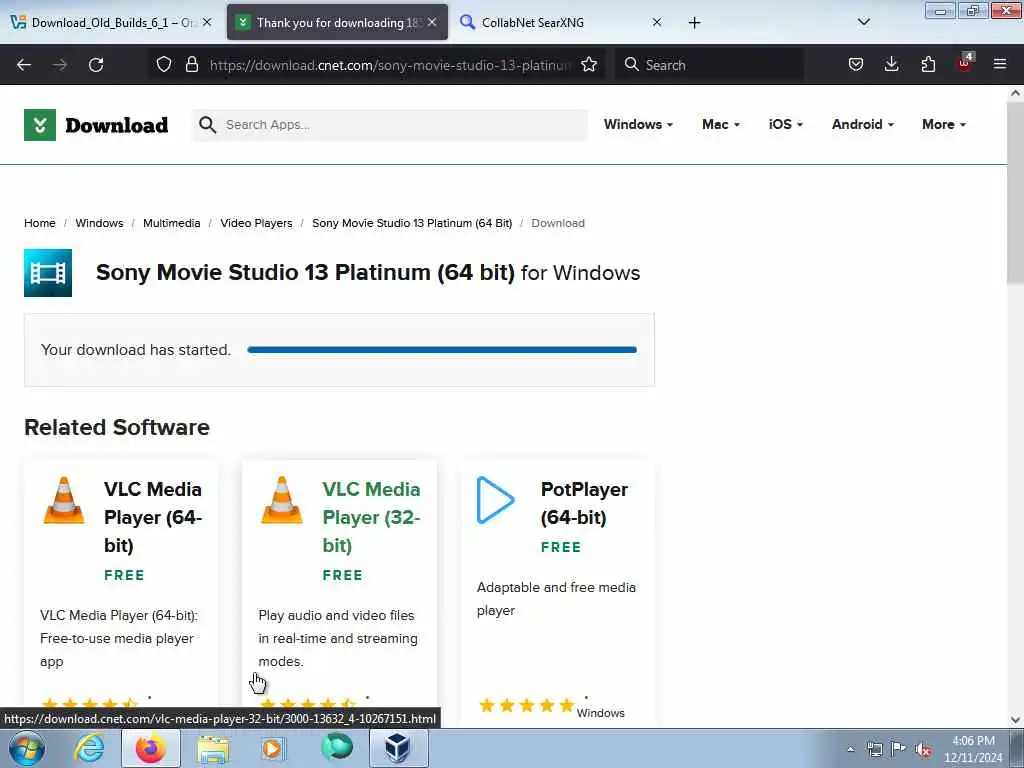Close the Download_Old_Builds tab
This screenshot has height=768, width=1024.
coord(207,22)
